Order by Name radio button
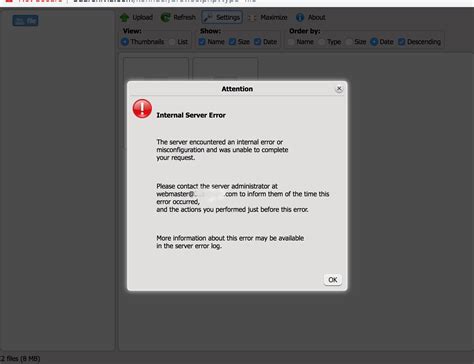Screen dimensions: 474x364 coord(291,42)
